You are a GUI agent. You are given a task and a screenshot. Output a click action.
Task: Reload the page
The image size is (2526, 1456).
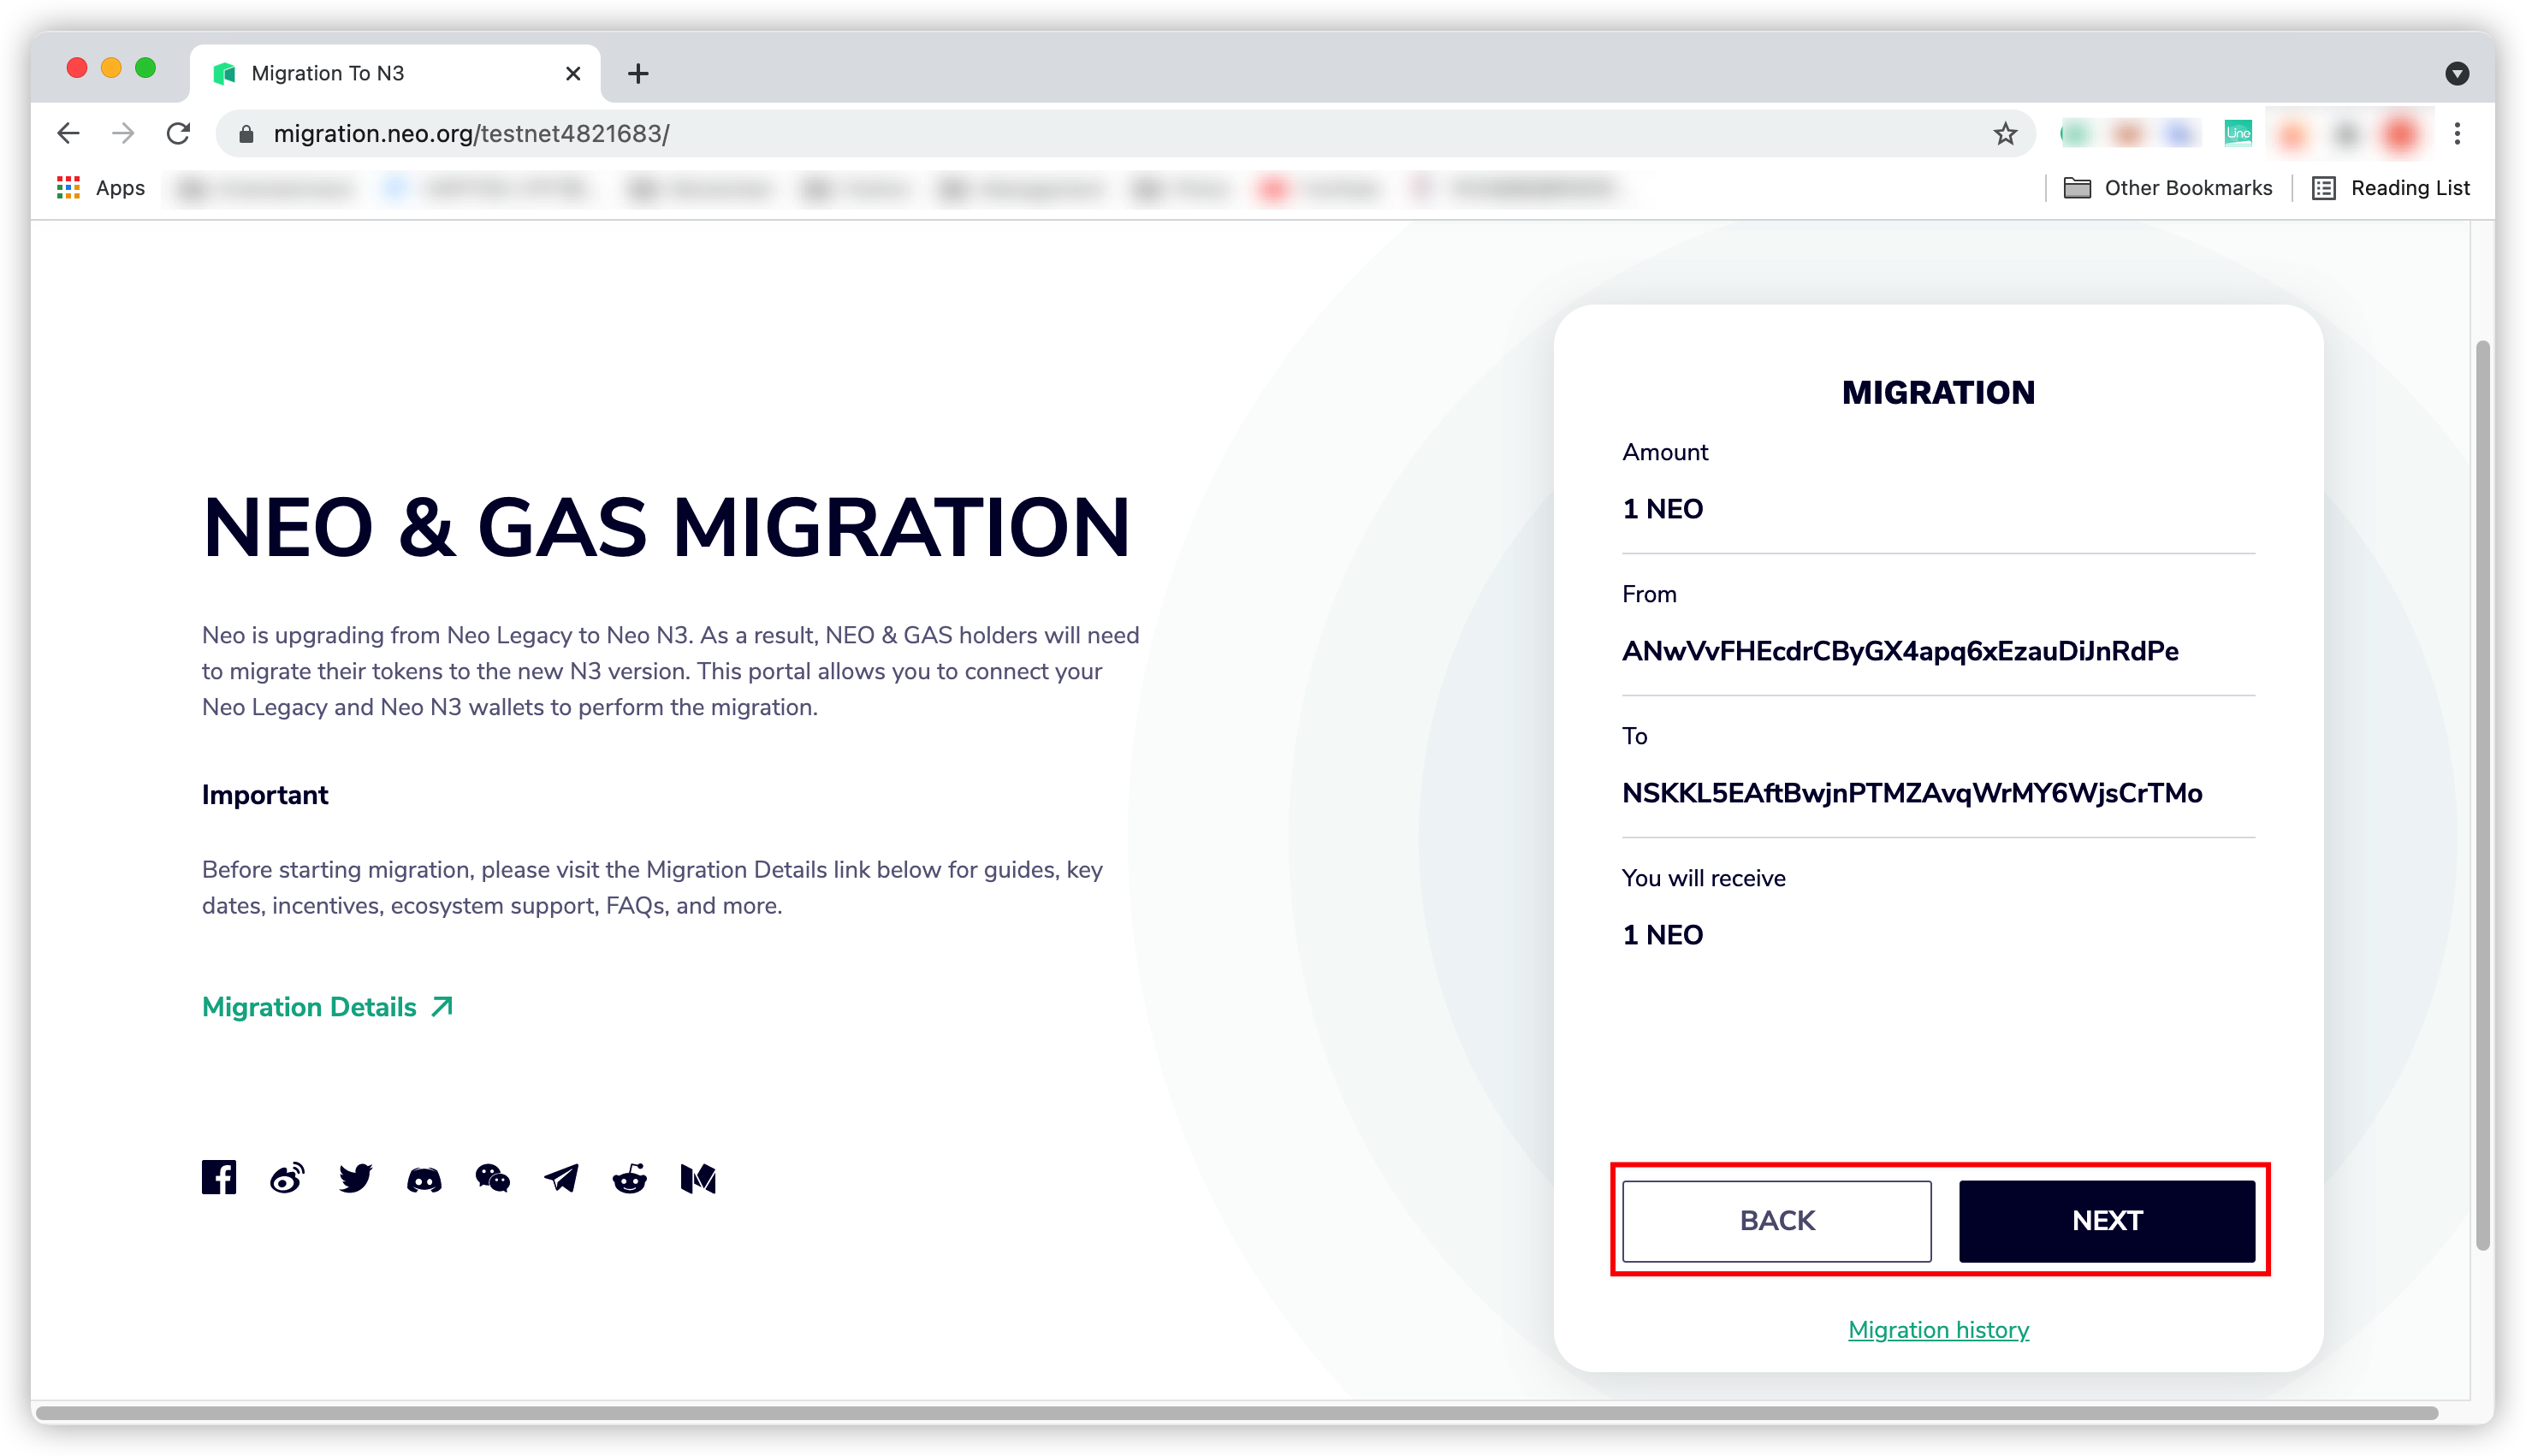tap(178, 134)
